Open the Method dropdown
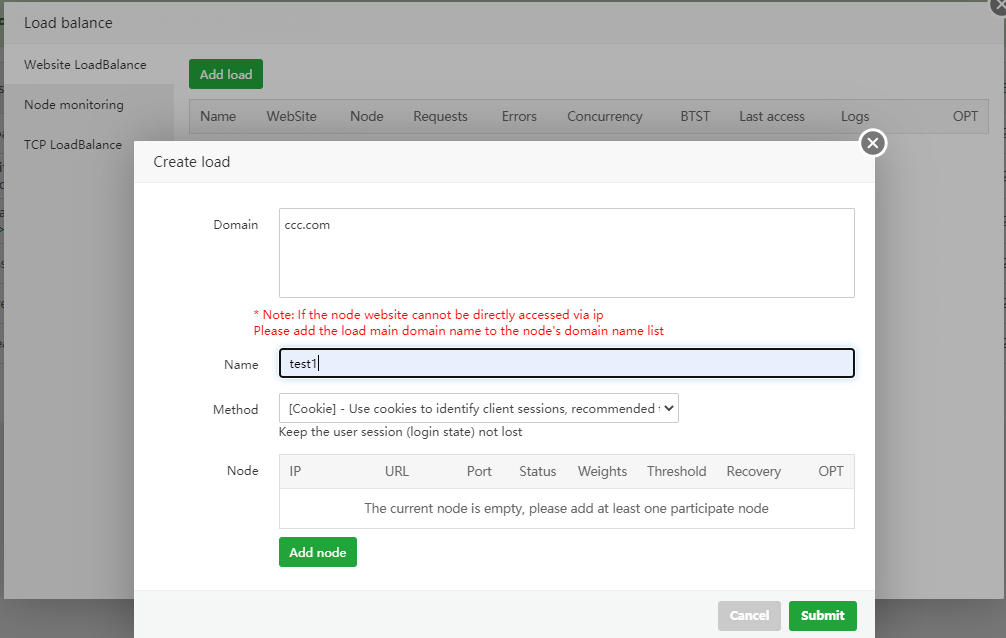This screenshot has width=1006, height=638. (x=478, y=408)
